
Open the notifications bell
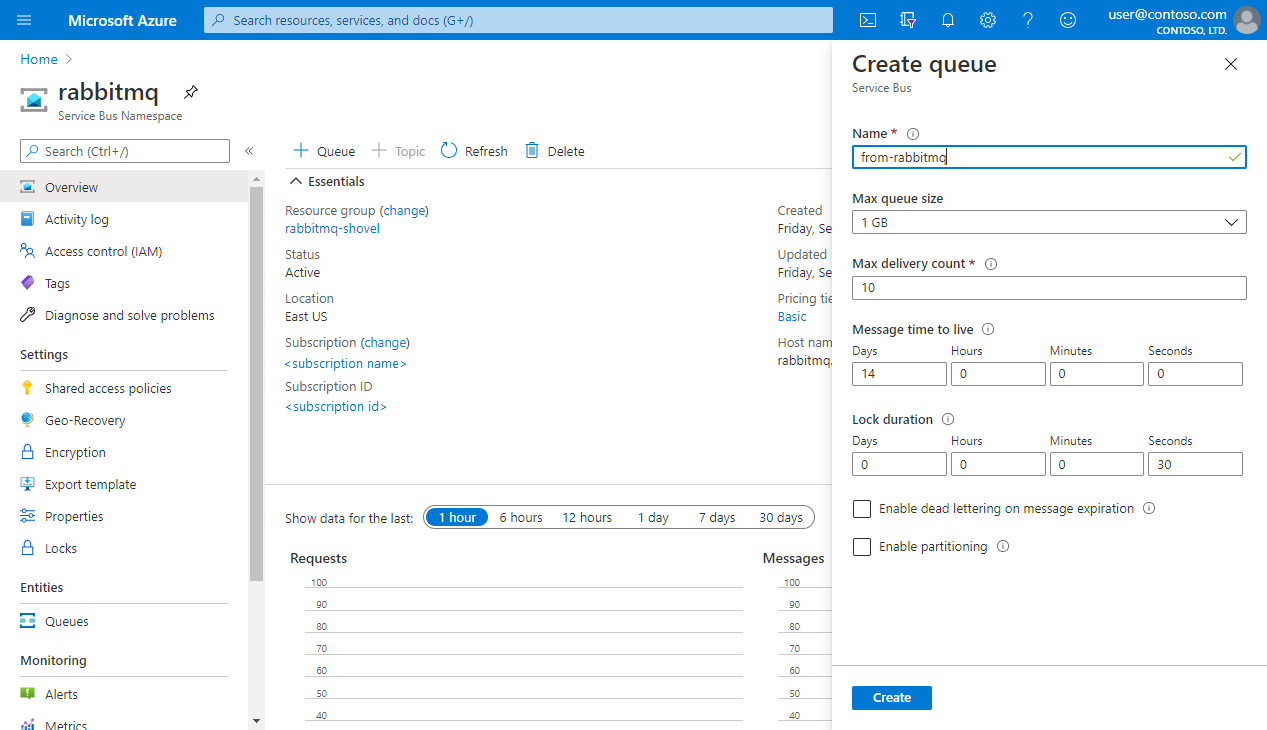tap(948, 20)
